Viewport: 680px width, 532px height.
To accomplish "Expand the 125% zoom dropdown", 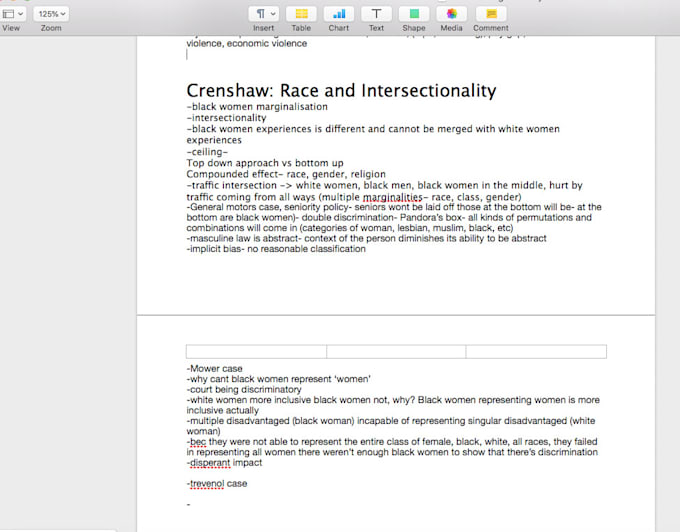I will pos(50,14).
